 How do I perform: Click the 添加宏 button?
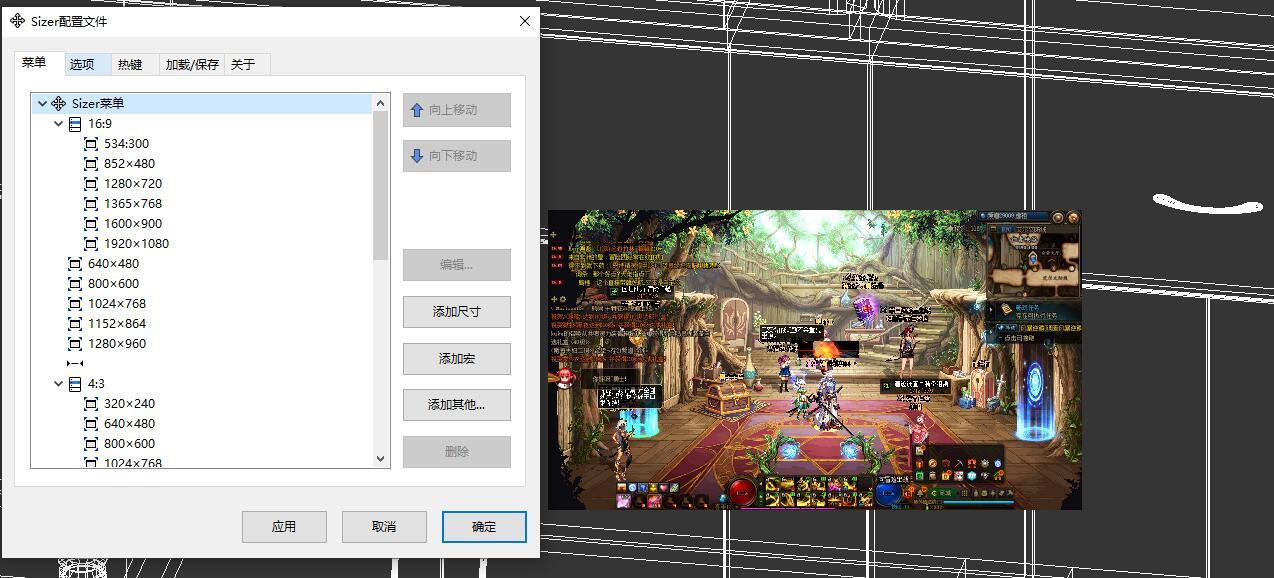457,358
